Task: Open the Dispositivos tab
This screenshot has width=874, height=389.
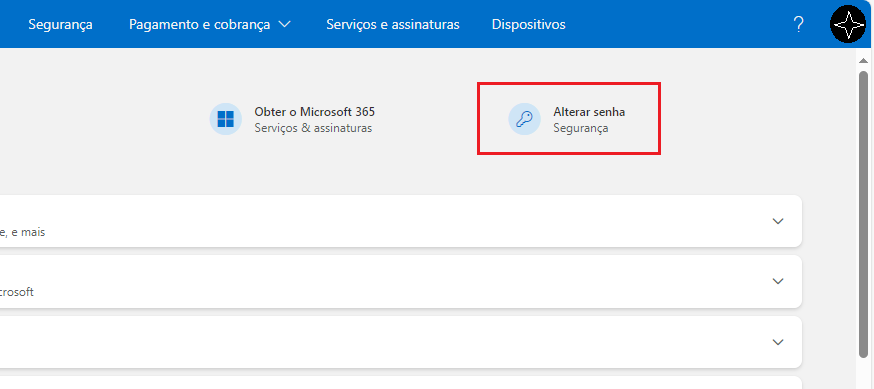Action: click(528, 25)
